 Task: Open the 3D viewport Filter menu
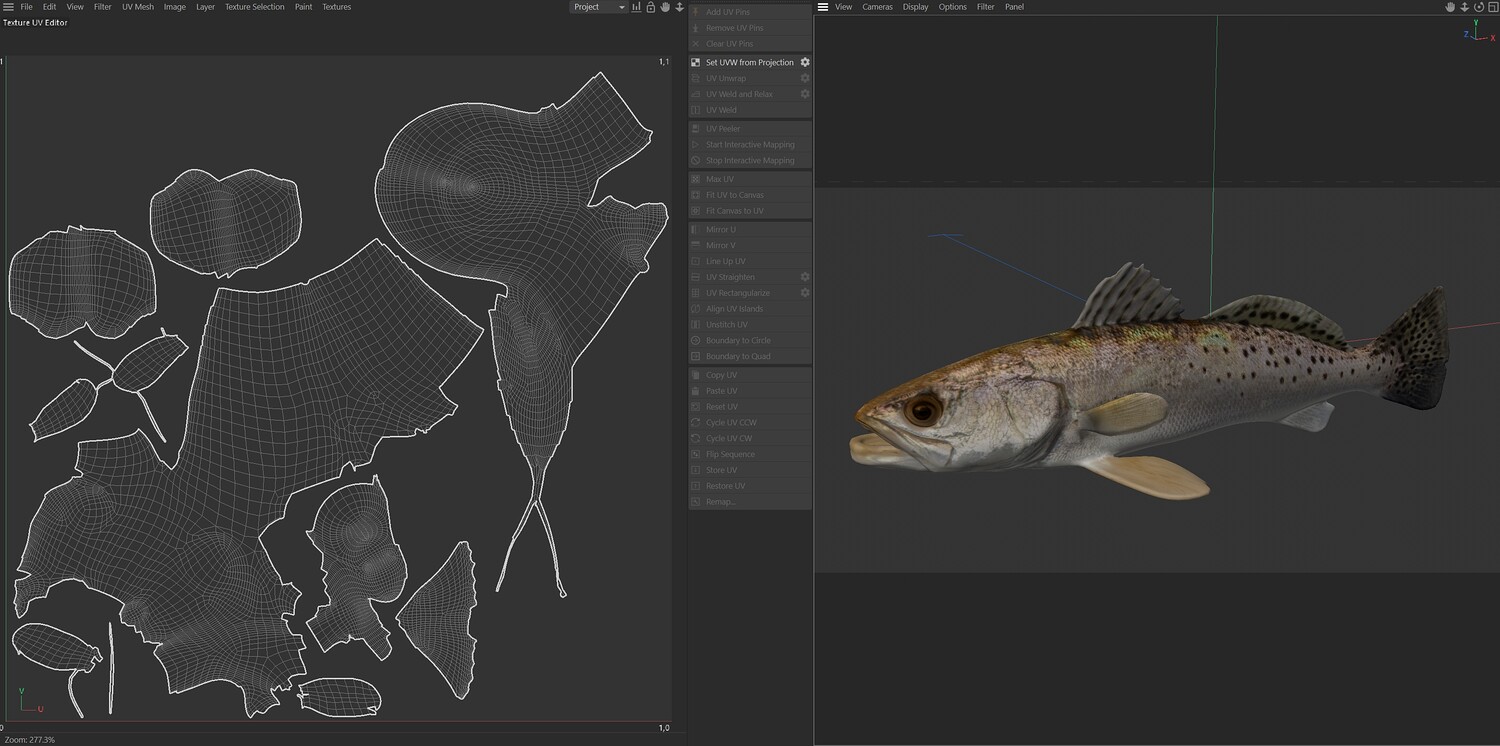coord(986,7)
